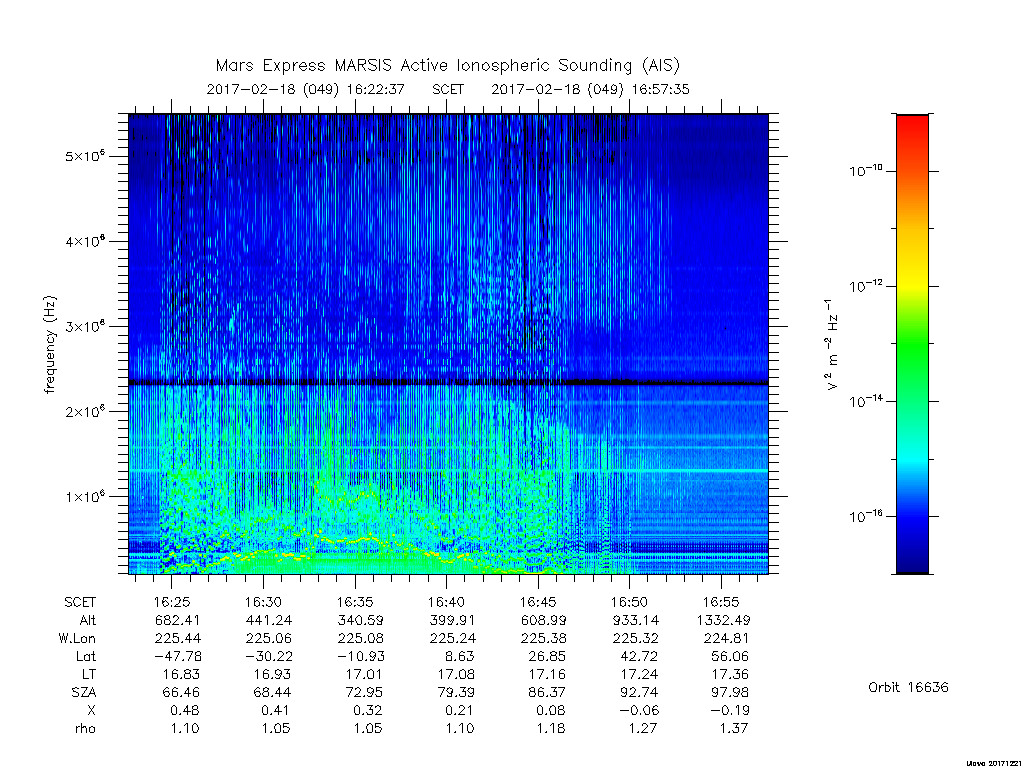Click time tick '16:55'
This screenshot has width=1024, height=768.
coord(721,602)
